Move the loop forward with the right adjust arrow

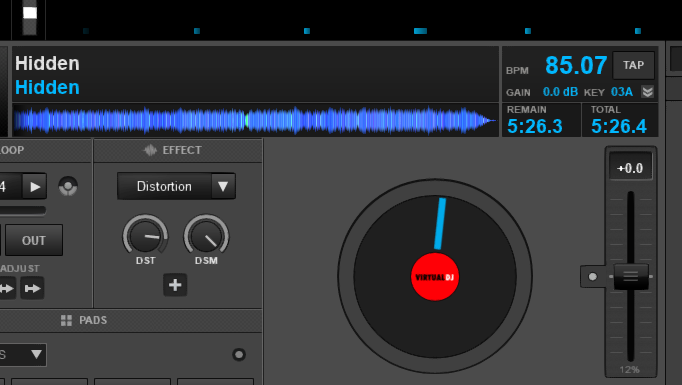pos(32,288)
